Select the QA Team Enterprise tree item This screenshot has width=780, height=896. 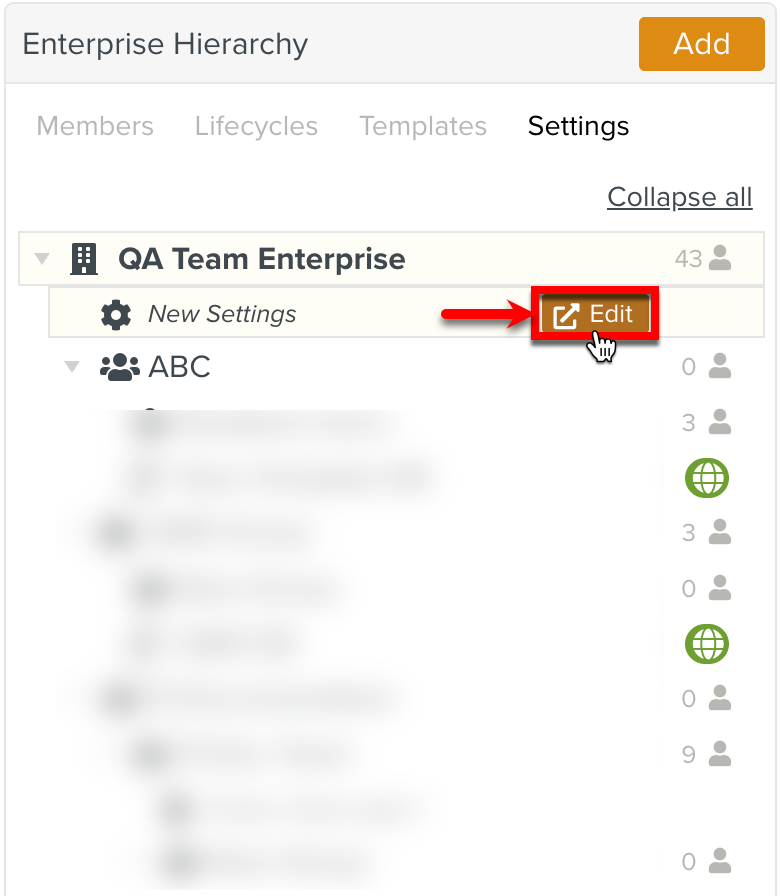click(261, 259)
